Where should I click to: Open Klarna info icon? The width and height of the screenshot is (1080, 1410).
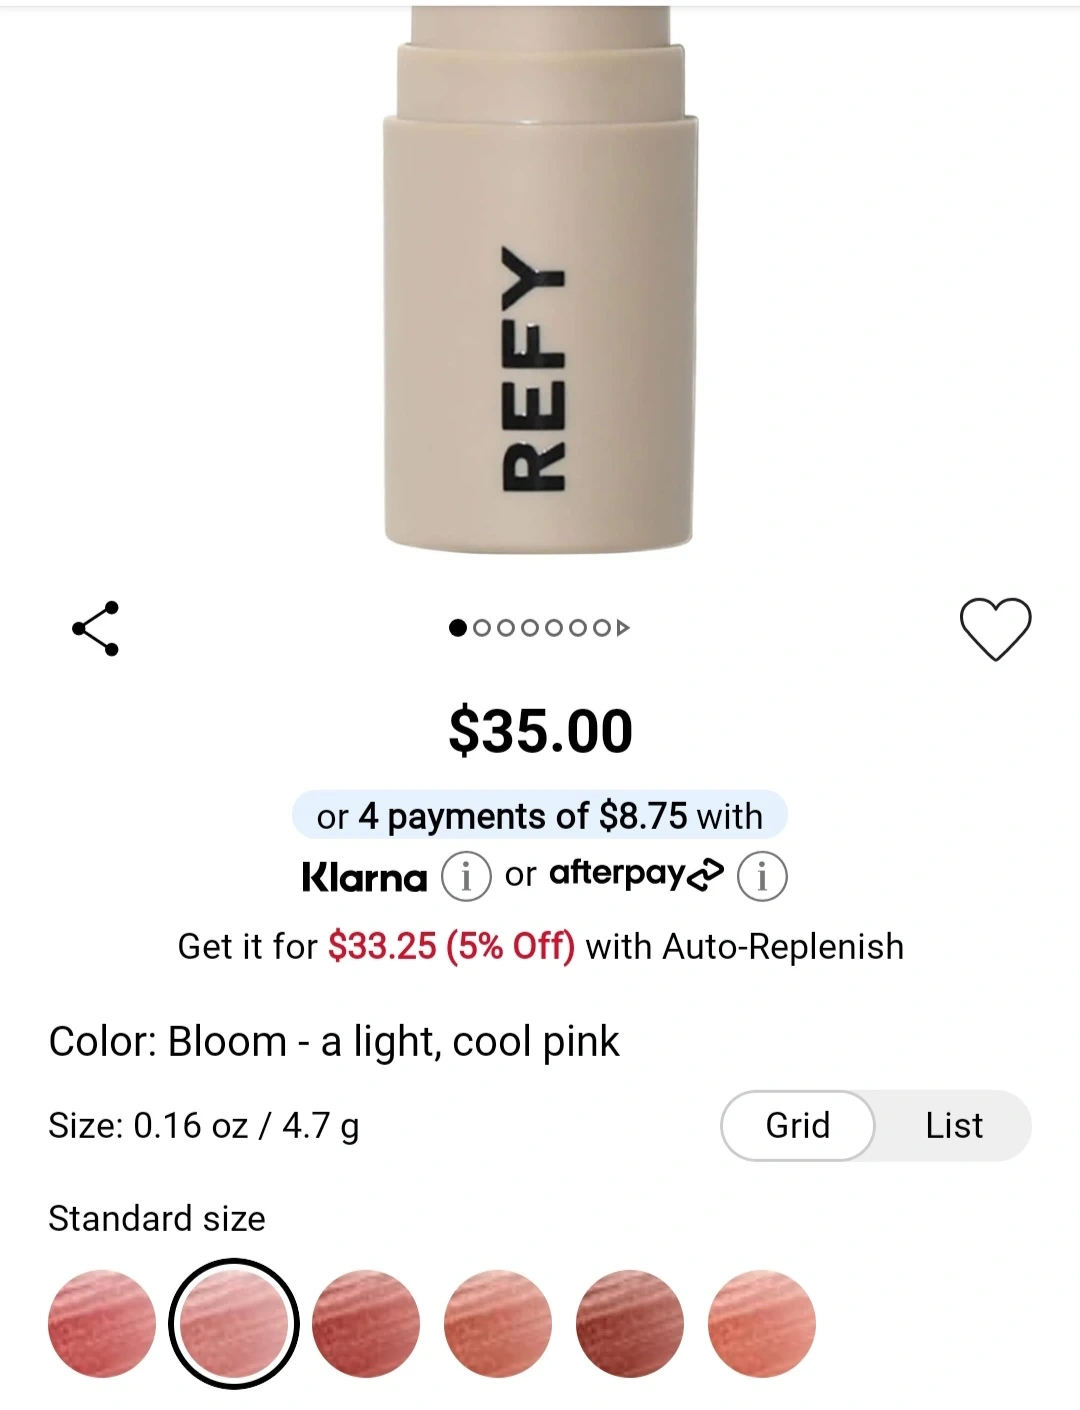466,877
